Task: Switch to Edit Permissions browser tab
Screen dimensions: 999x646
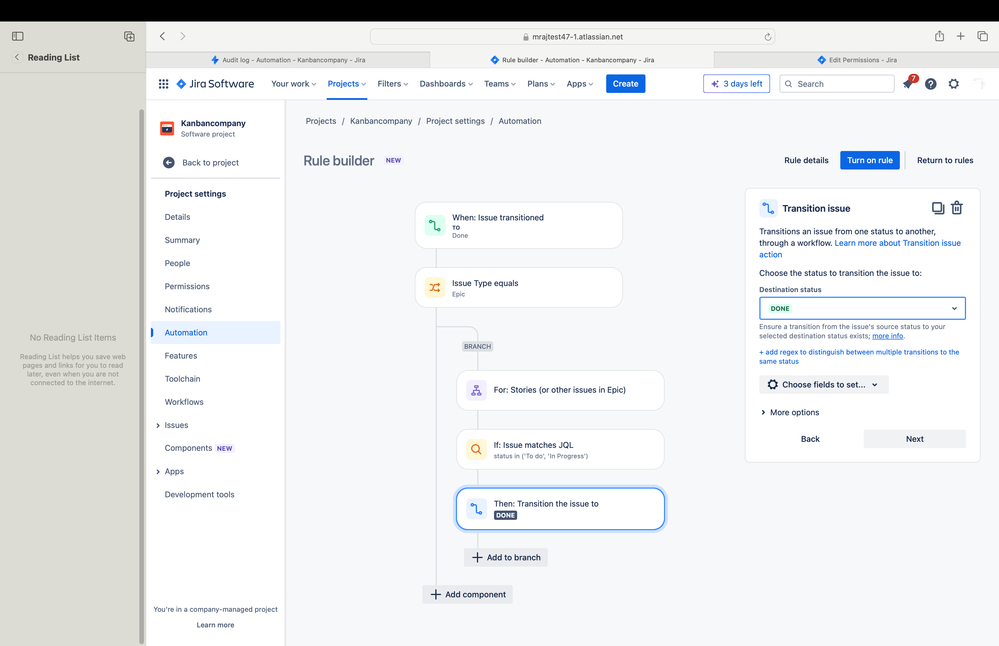Action: pos(856,60)
